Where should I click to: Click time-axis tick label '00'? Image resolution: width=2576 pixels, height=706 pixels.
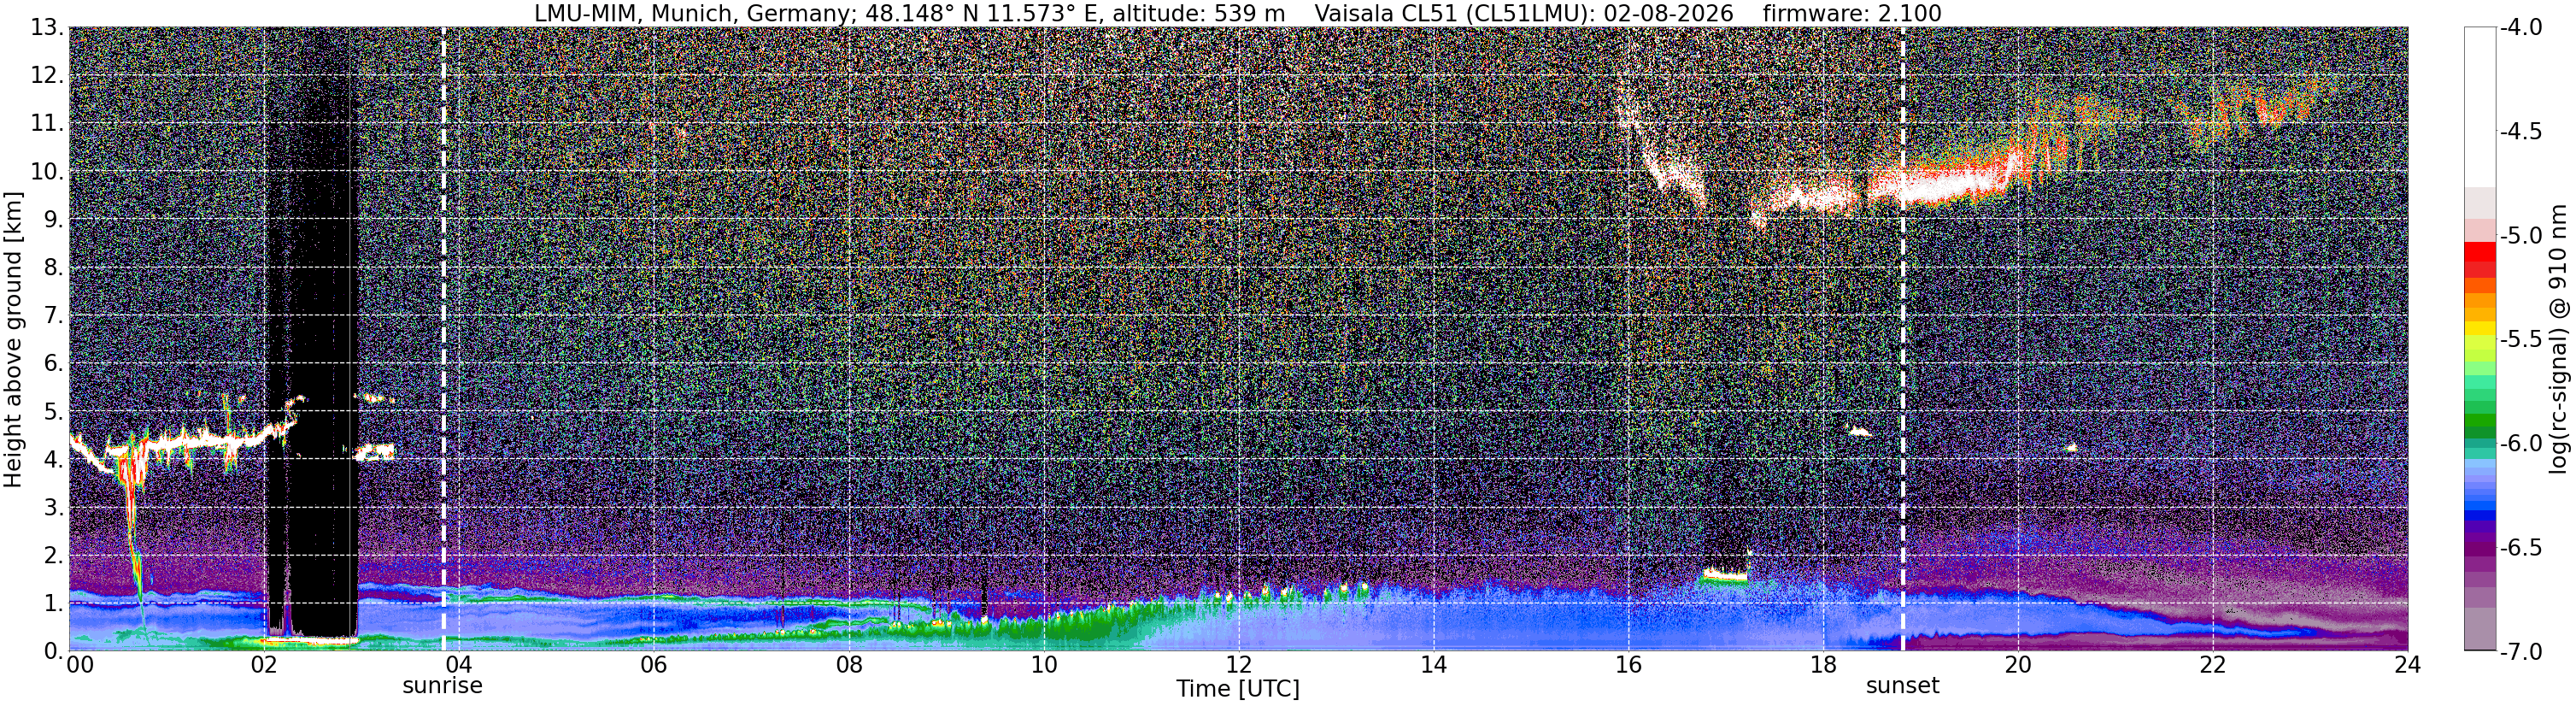point(79,665)
